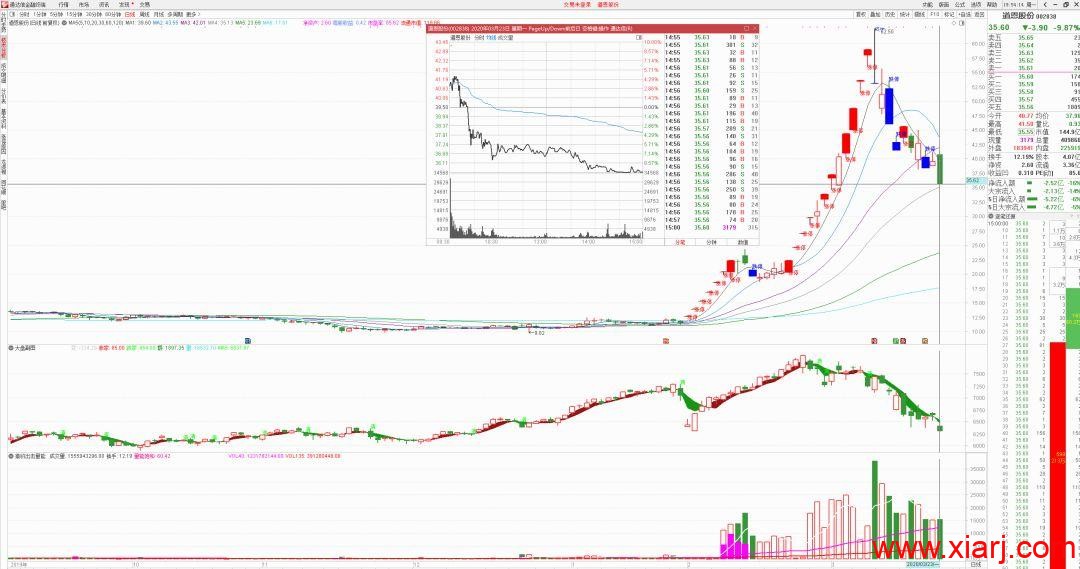This screenshot has height=569, width=1080.
Task: Open the 行情 menu
Action: (63, 4)
